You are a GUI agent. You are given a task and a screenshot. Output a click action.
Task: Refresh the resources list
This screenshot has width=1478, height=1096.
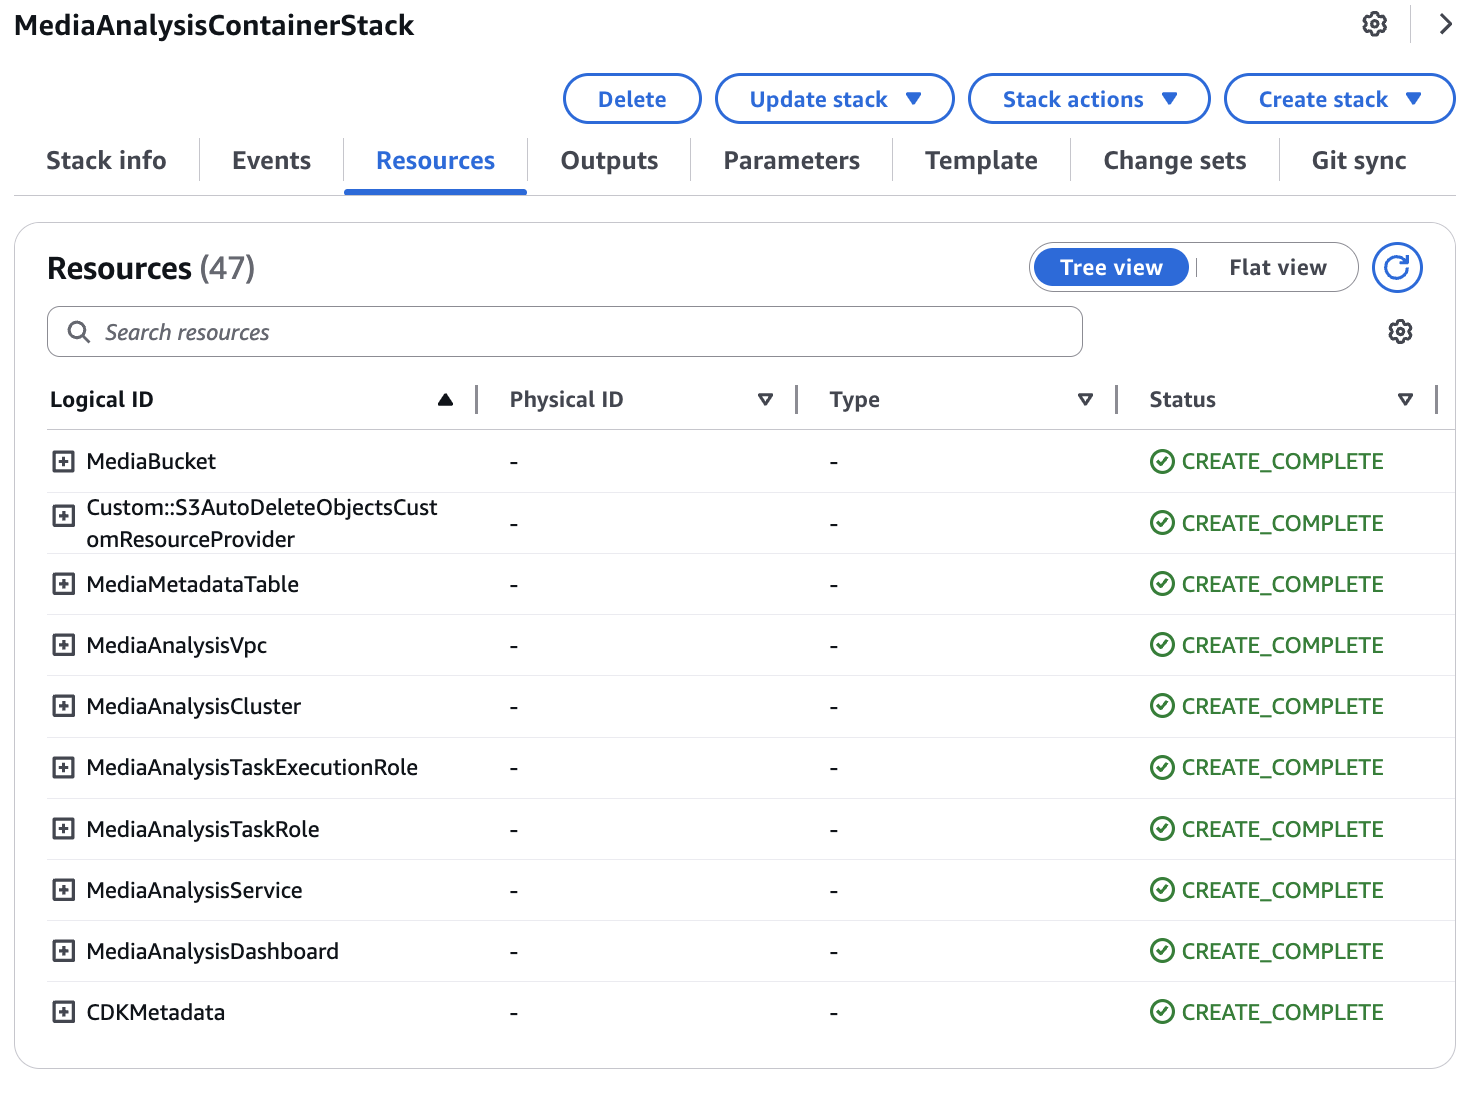(1397, 268)
